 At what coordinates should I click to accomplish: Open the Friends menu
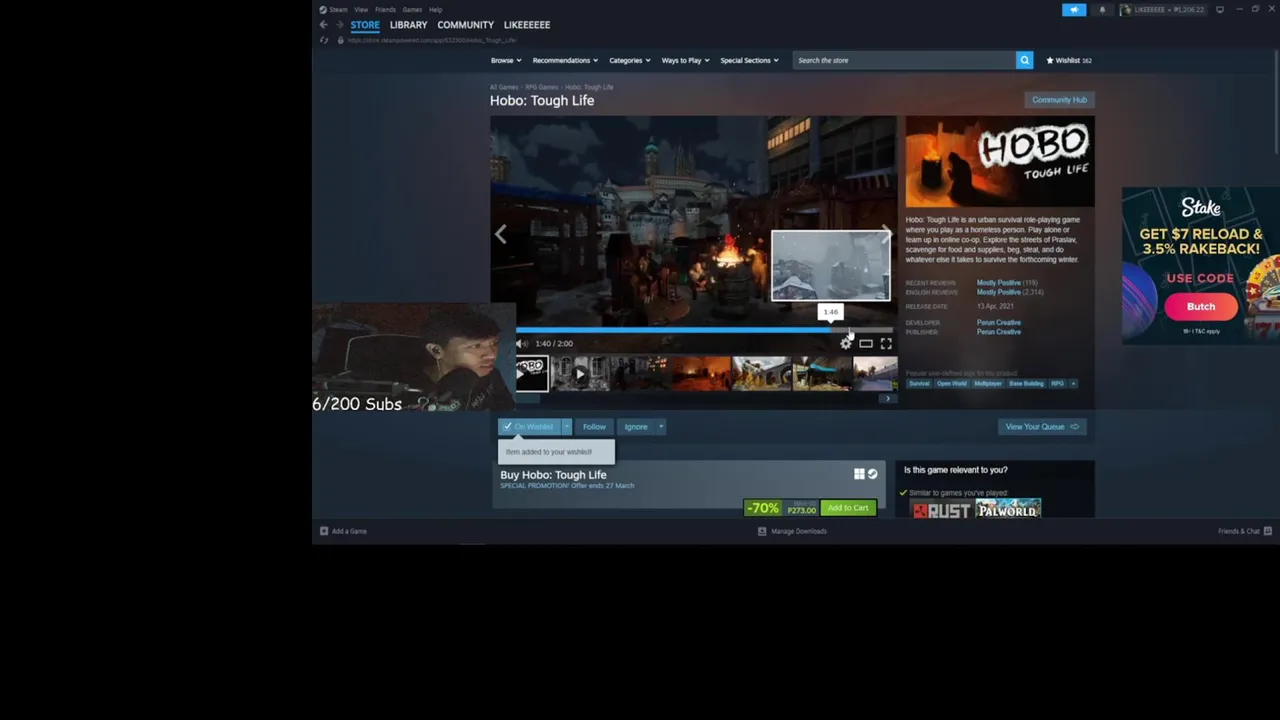385,10
